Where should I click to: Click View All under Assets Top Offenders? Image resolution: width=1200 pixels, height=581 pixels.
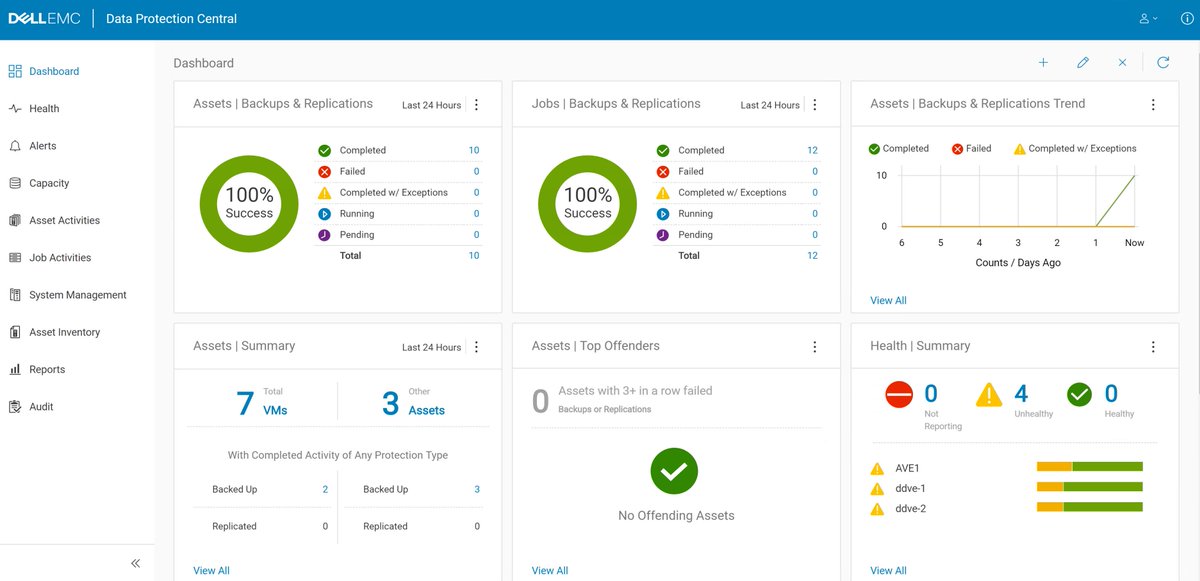pyautogui.click(x=549, y=570)
